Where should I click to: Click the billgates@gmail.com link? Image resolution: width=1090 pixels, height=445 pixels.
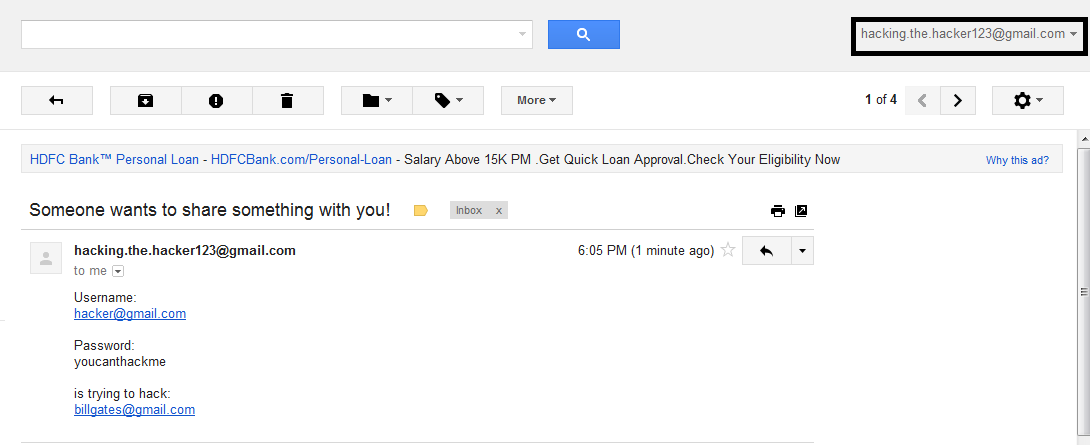click(x=134, y=410)
